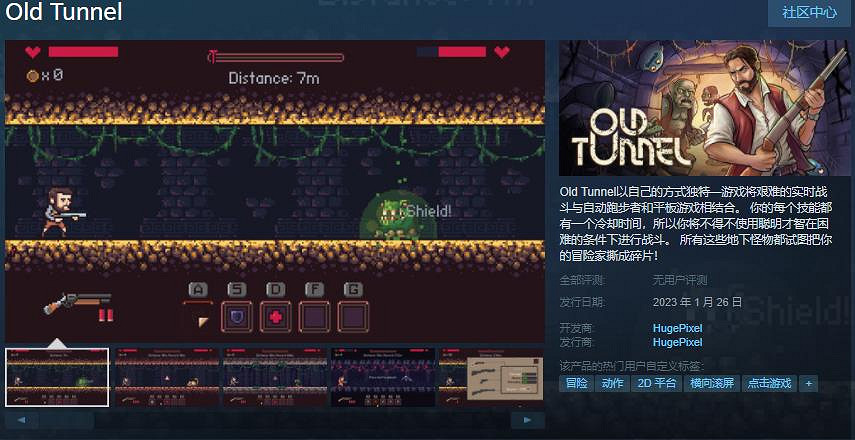
Task: Click the arrow icon below A key
Action: tap(203, 322)
